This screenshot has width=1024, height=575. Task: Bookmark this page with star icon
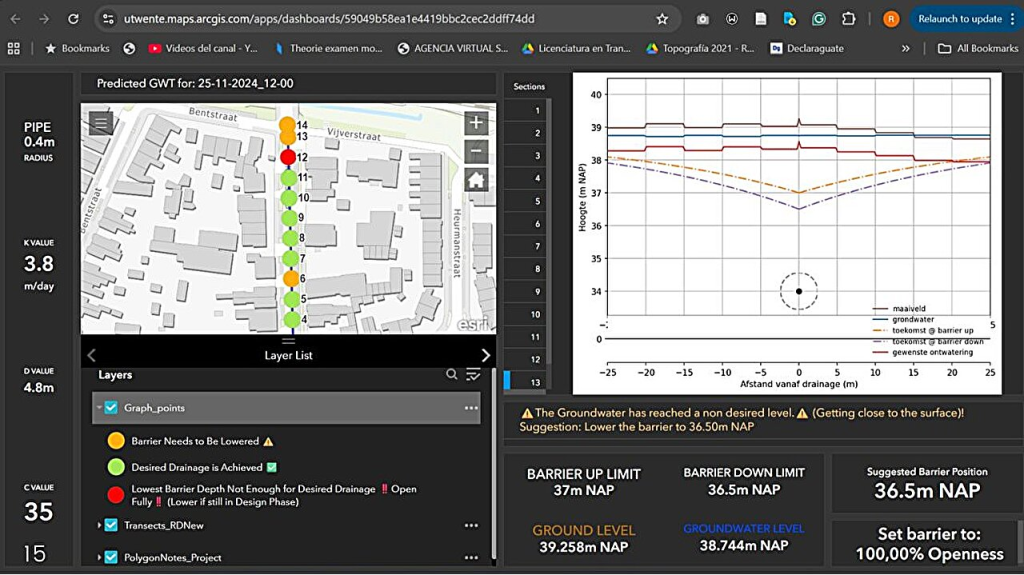[662, 19]
